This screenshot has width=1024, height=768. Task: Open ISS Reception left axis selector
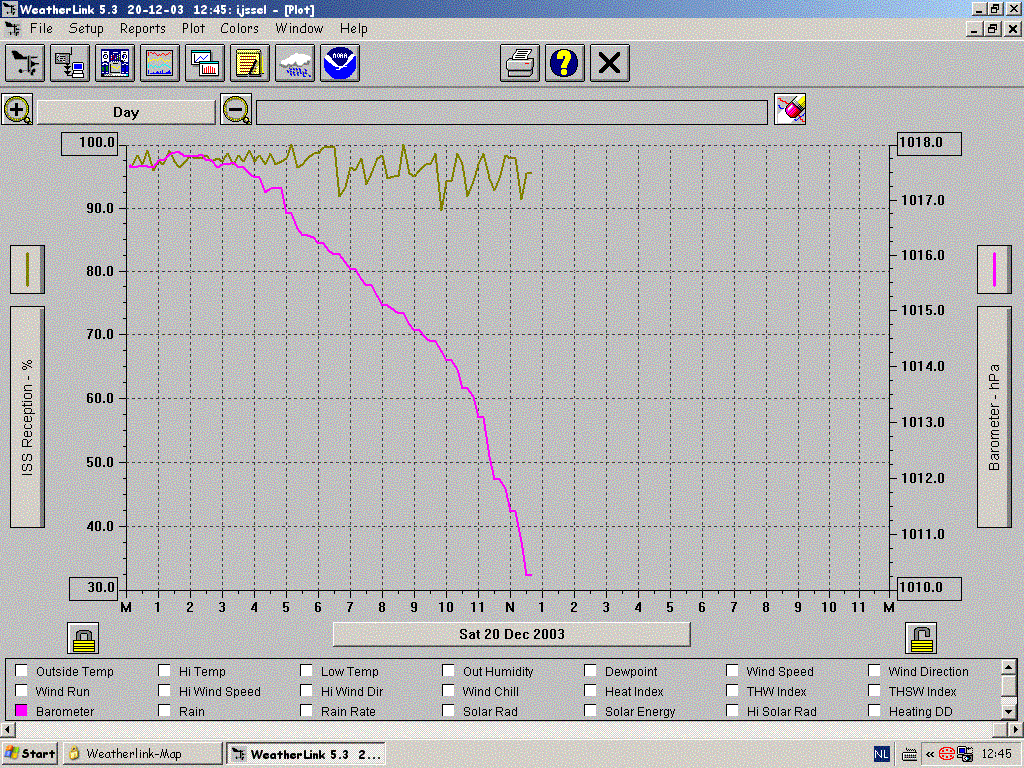27,417
